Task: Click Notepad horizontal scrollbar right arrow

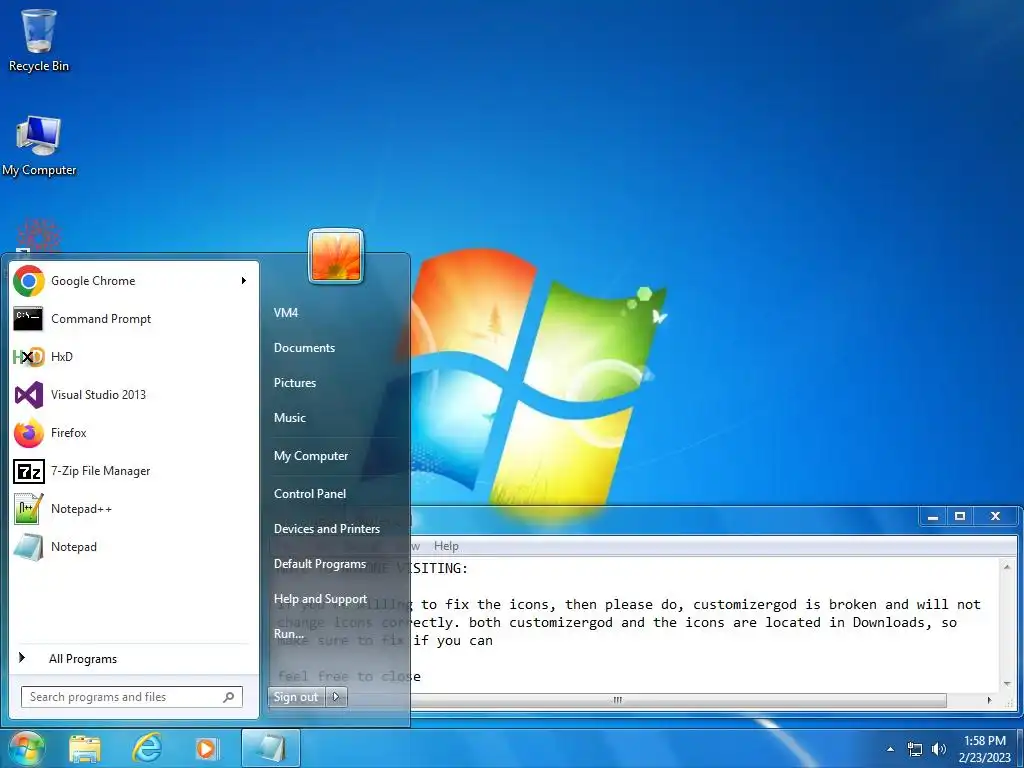Action: tap(990, 700)
